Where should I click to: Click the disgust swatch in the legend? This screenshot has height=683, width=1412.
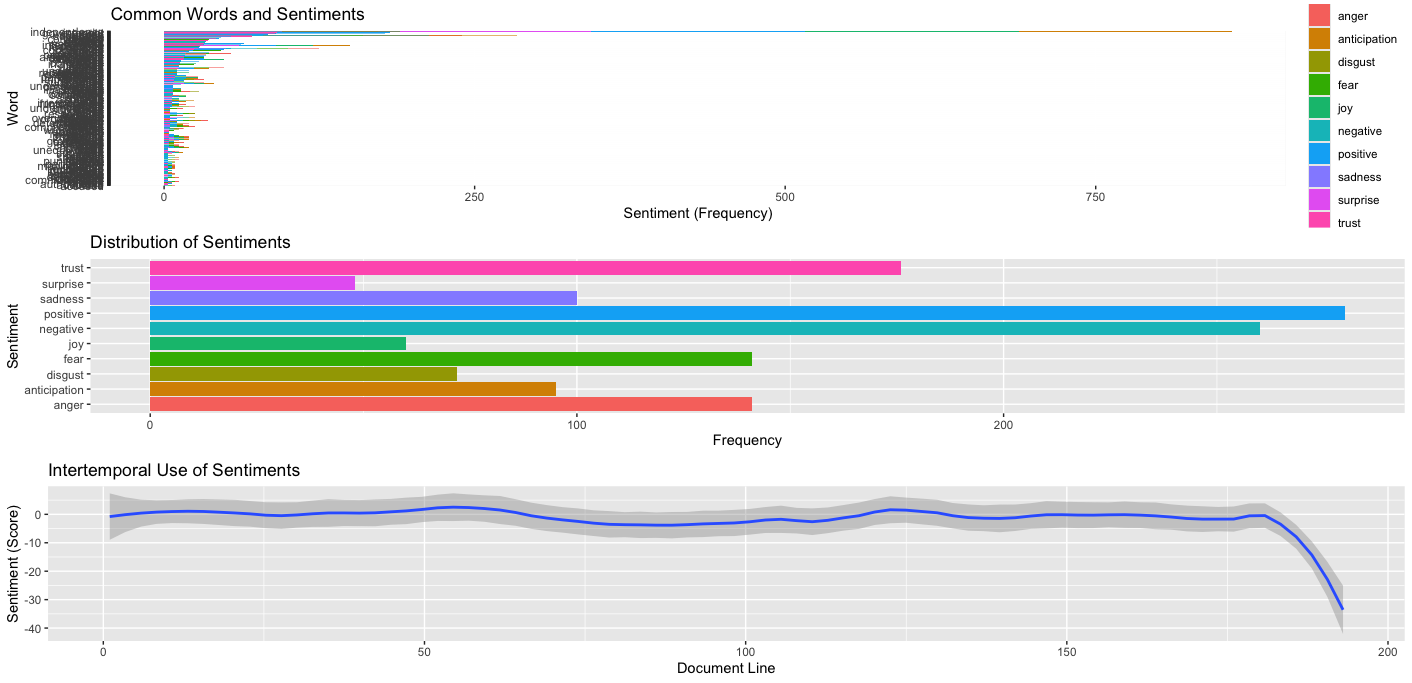[1321, 62]
